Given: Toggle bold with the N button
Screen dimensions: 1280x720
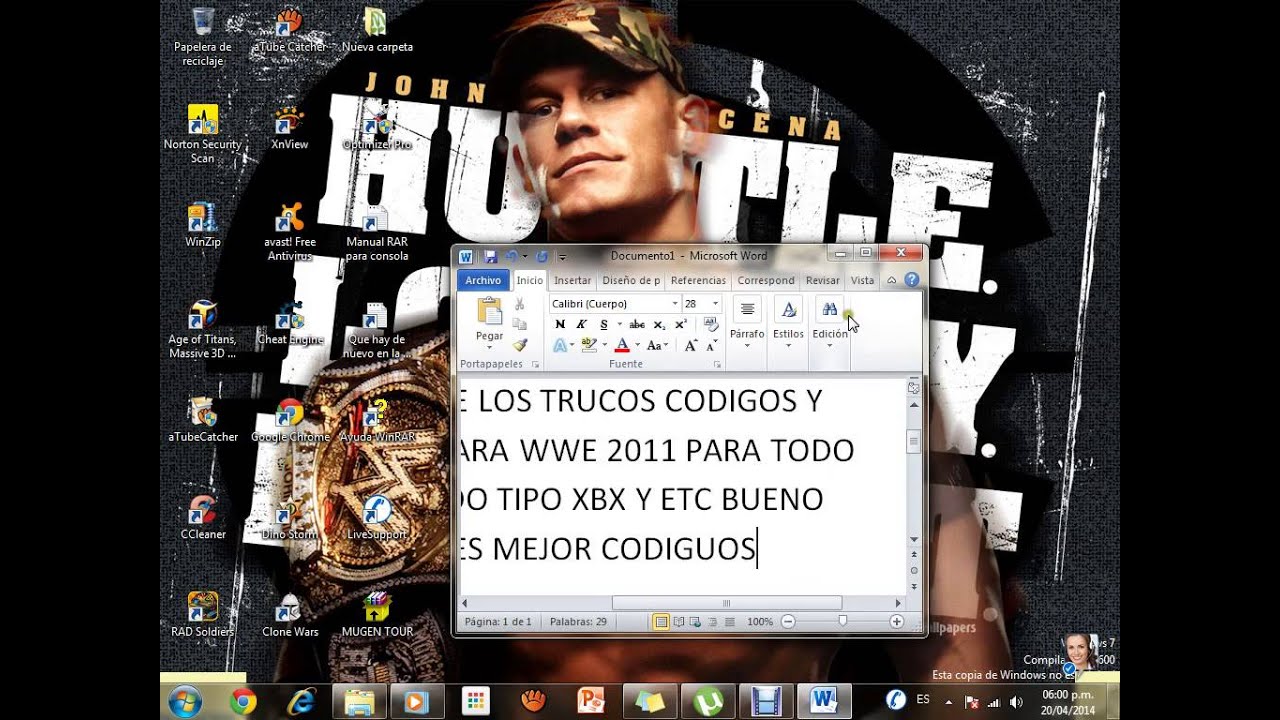Looking at the screenshot, I should click(560, 324).
